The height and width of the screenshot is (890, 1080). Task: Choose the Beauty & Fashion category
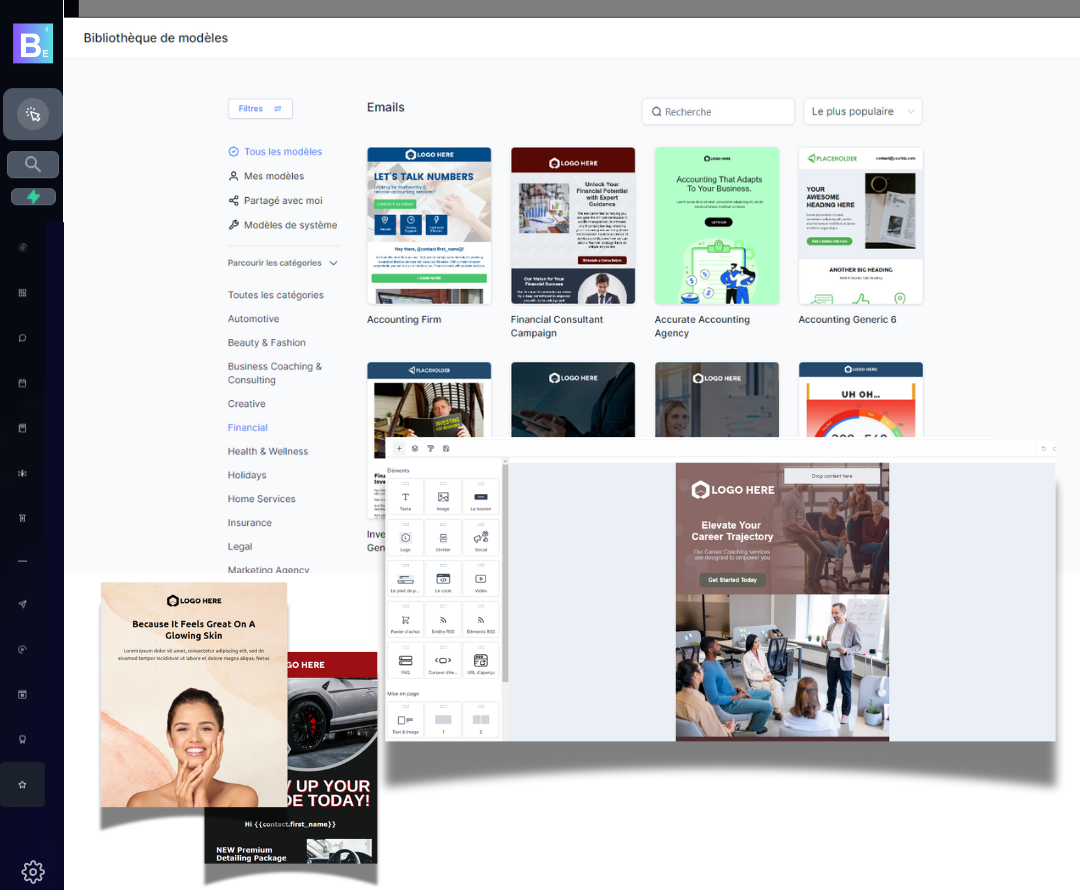[x=267, y=342]
